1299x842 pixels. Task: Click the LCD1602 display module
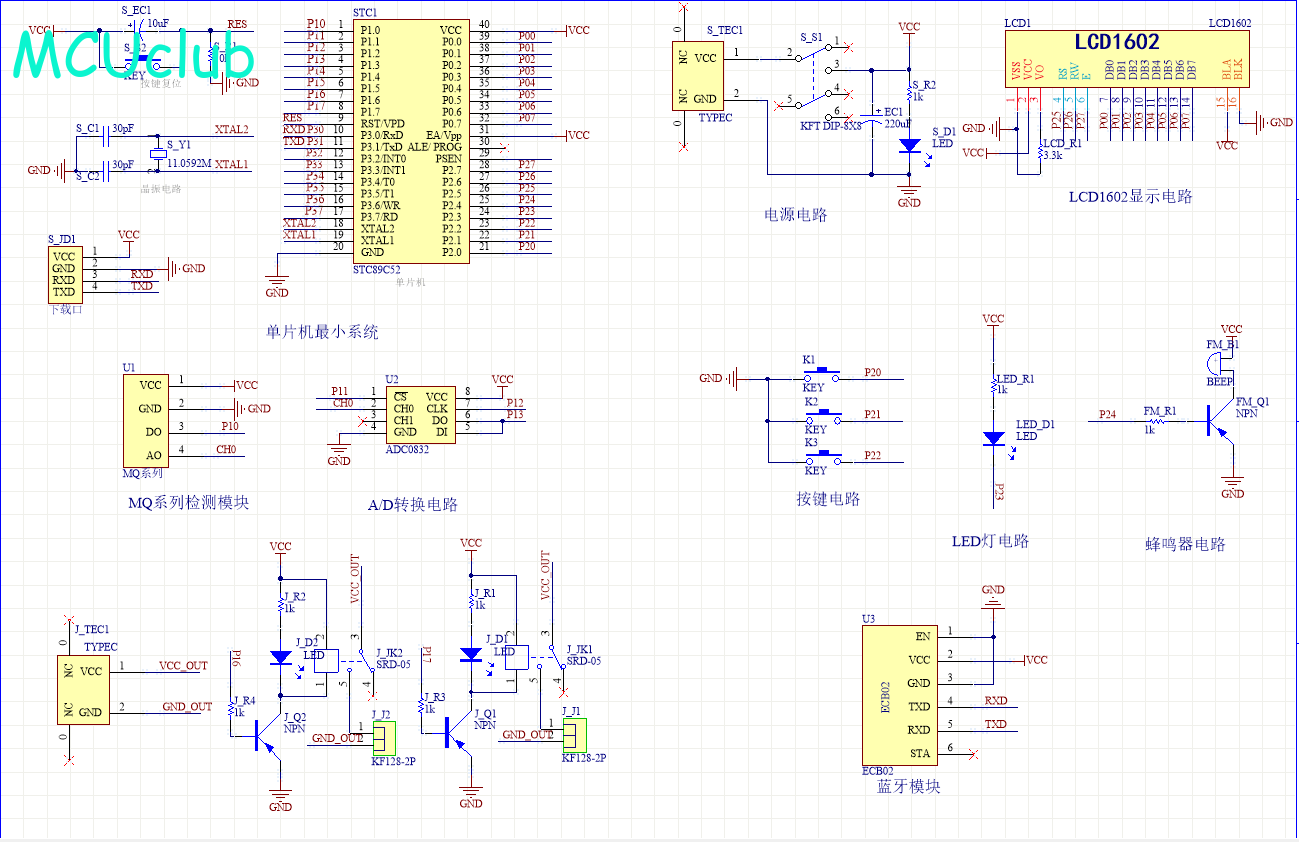[1128, 57]
